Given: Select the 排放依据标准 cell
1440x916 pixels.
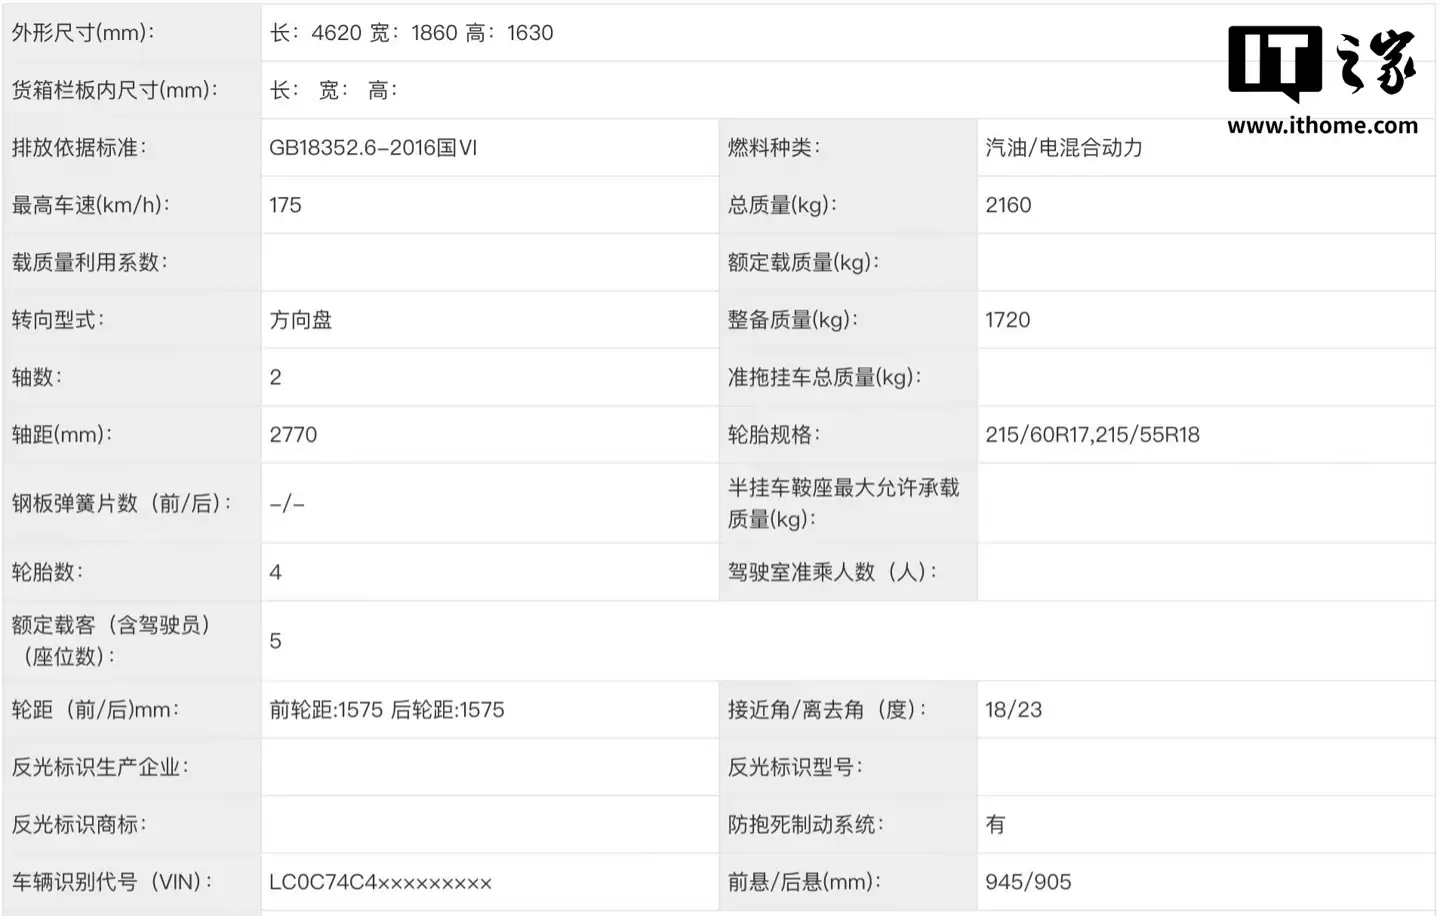Looking at the screenshot, I should coord(78,147).
